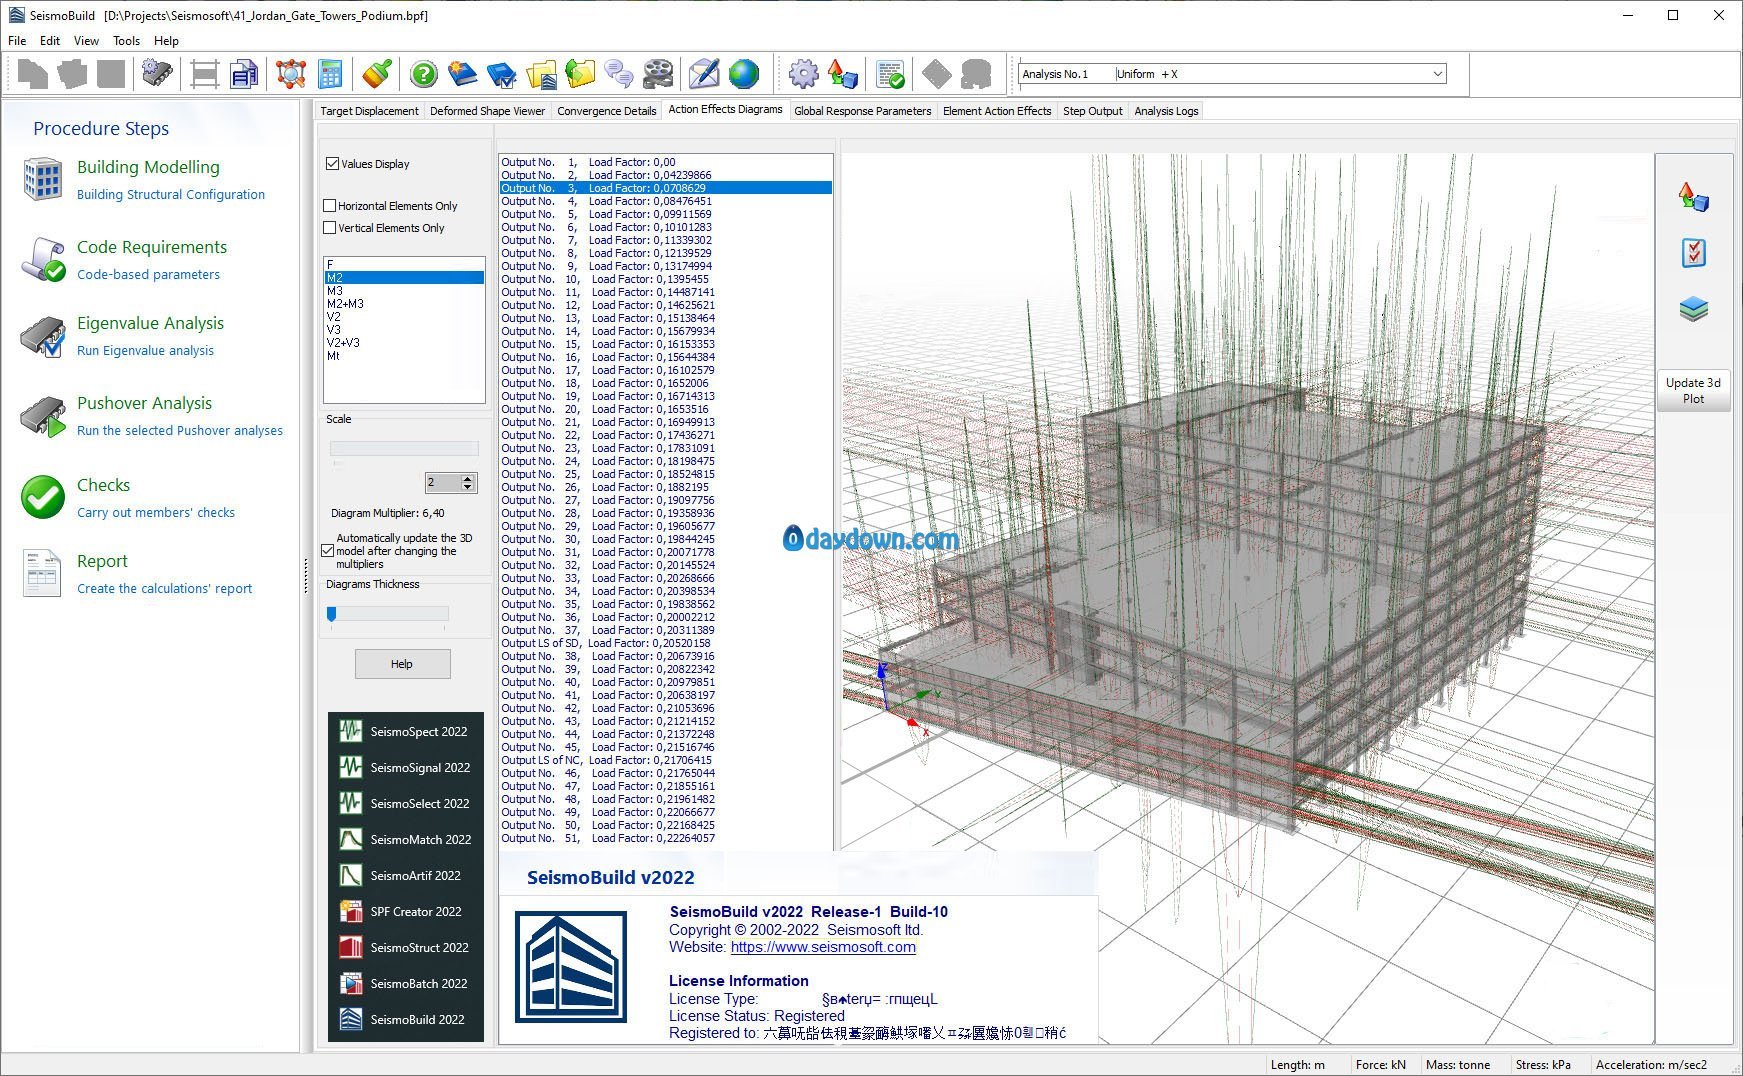
Task: Click the blue book with star icon
Action: pyautogui.click(x=463, y=74)
